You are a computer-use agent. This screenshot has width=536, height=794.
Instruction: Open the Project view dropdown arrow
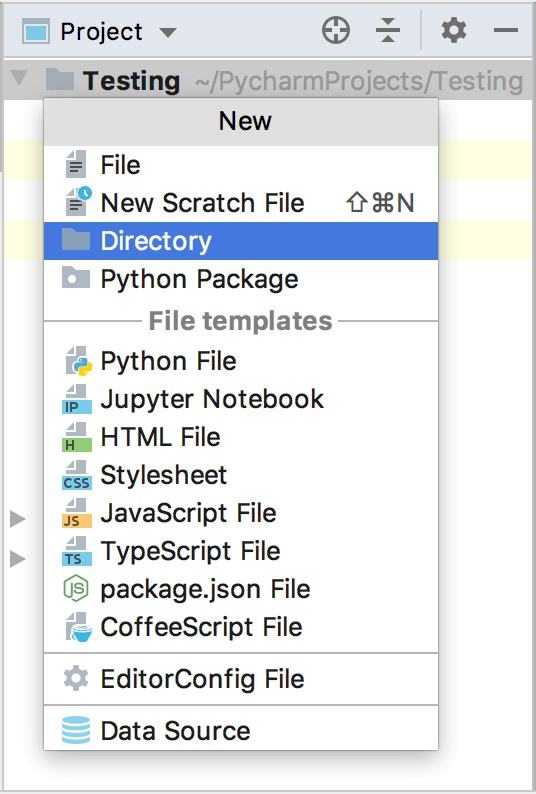[168, 33]
